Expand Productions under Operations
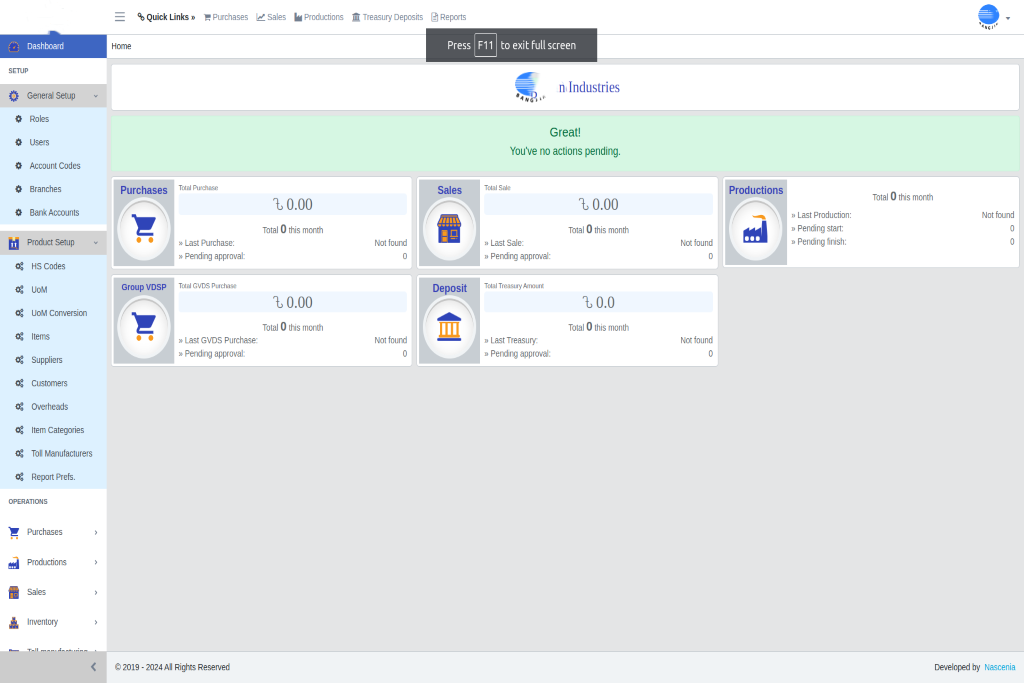Screen dimensions: 1024x683 53,562
